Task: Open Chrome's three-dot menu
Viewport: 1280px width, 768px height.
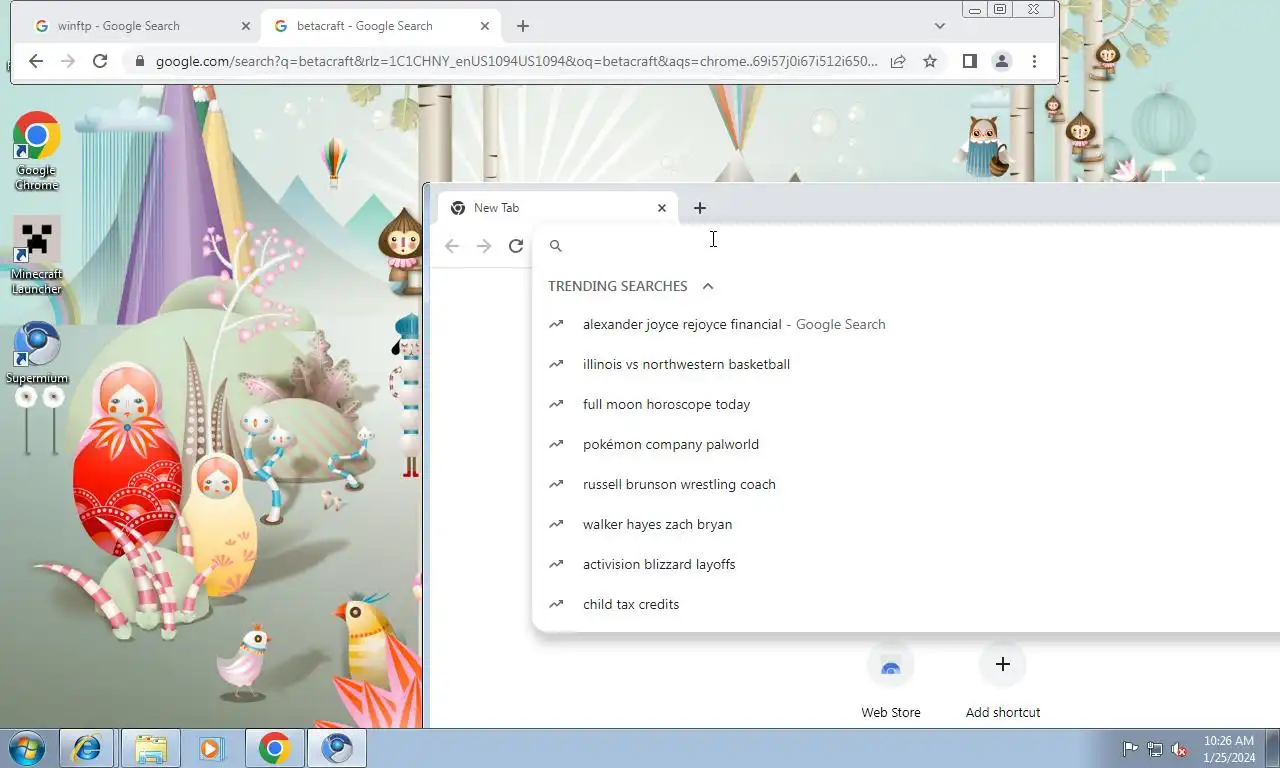Action: coord(1034,61)
